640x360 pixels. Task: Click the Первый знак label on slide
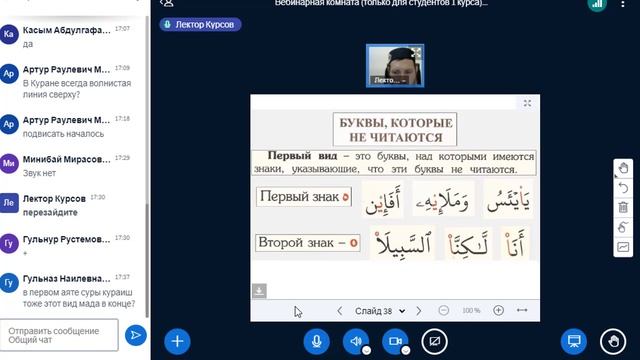(x=304, y=197)
